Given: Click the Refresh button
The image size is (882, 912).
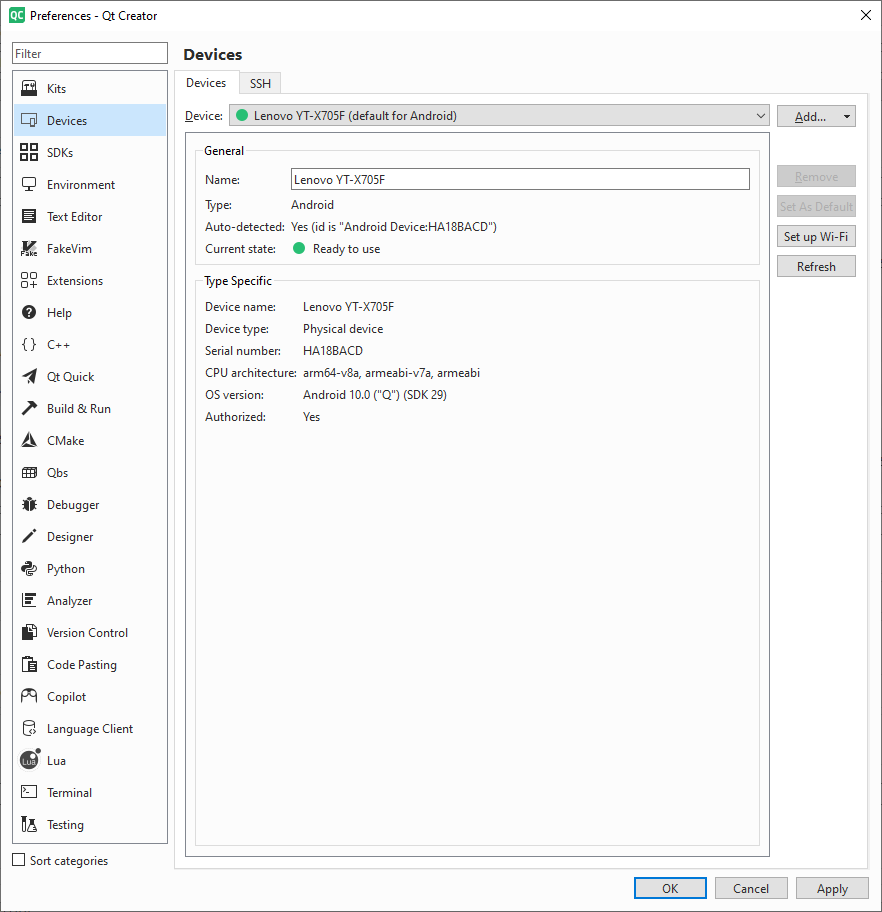Looking at the screenshot, I should pos(816,266).
